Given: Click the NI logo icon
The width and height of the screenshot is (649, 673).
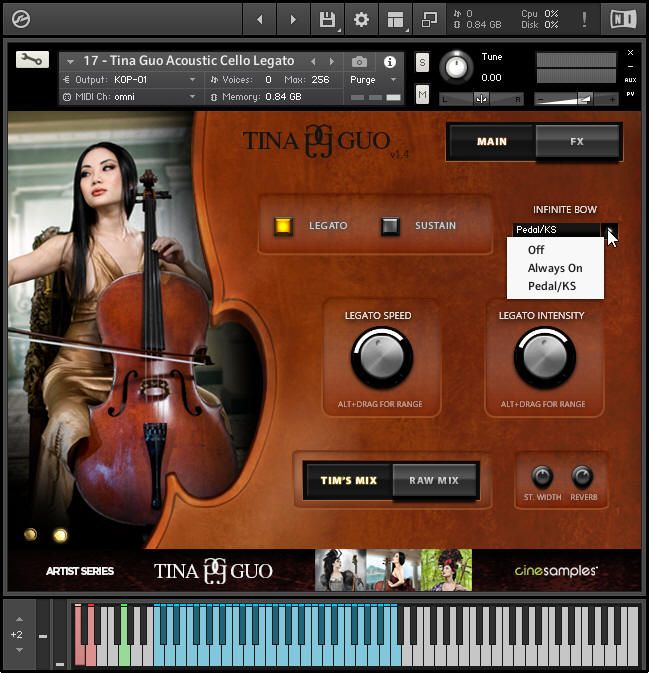Looking at the screenshot, I should click(x=623, y=19).
